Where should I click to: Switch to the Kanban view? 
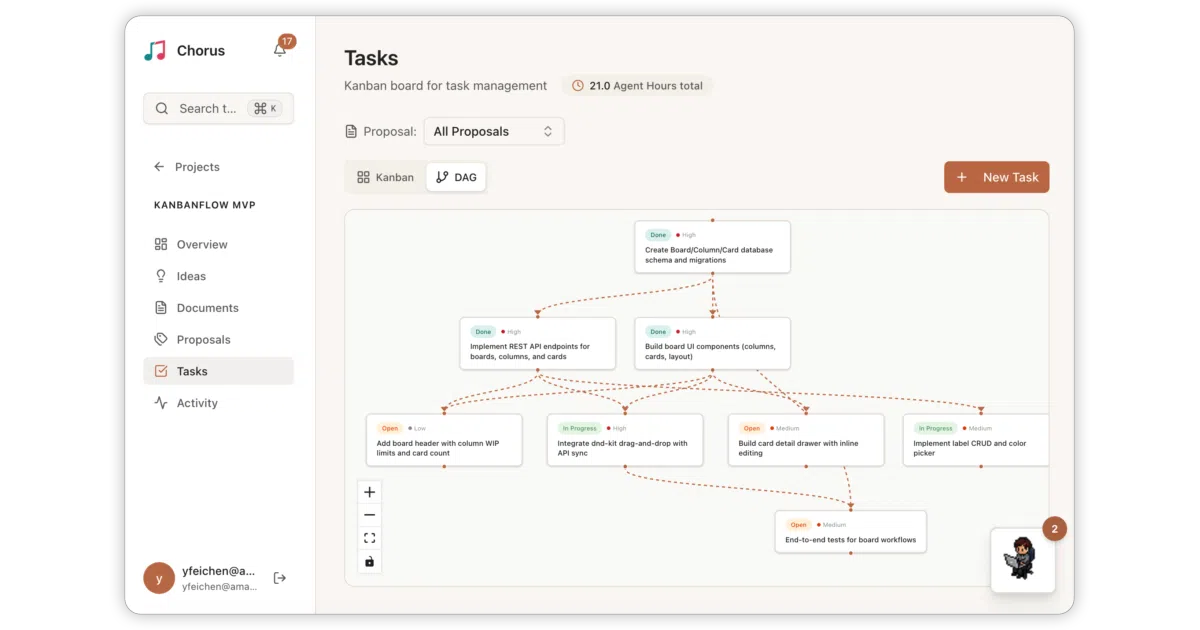pyautogui.click(x=385, y=177)
